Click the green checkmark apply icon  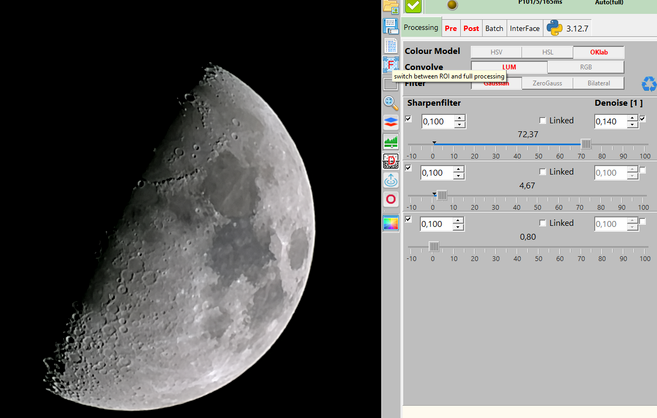[x=413, y=6]
